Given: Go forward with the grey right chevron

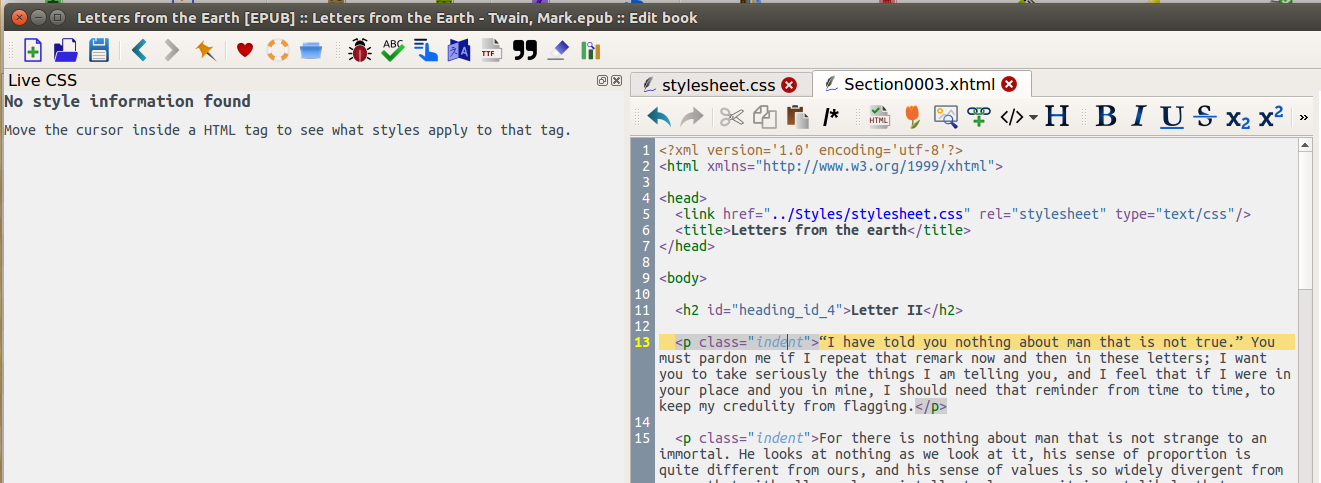Looking at the screenshot, I should pyautogui.click(x=172, y=50).
